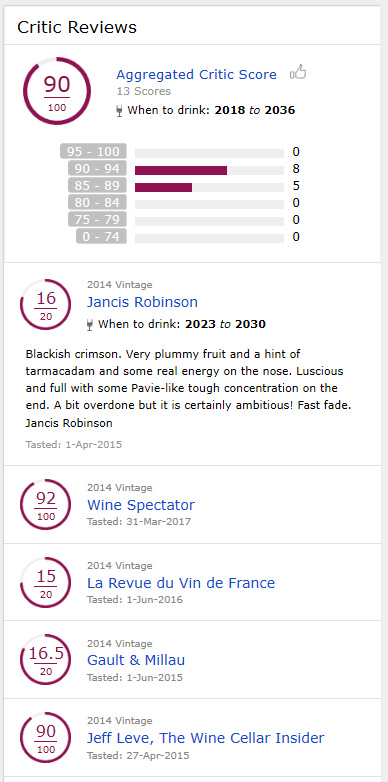Select the 95 - 100 score range label

[93, 152]
